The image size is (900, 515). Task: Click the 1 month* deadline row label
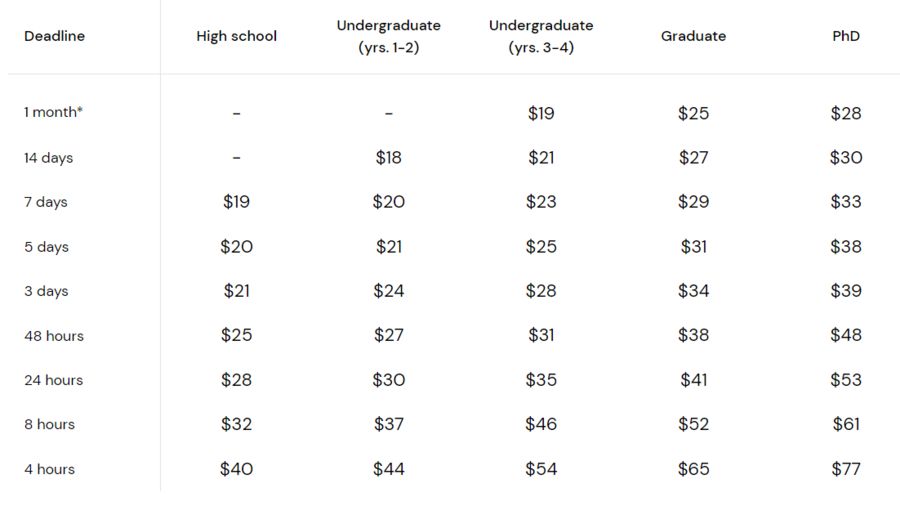pyautogui.click(x=53, y=112)
